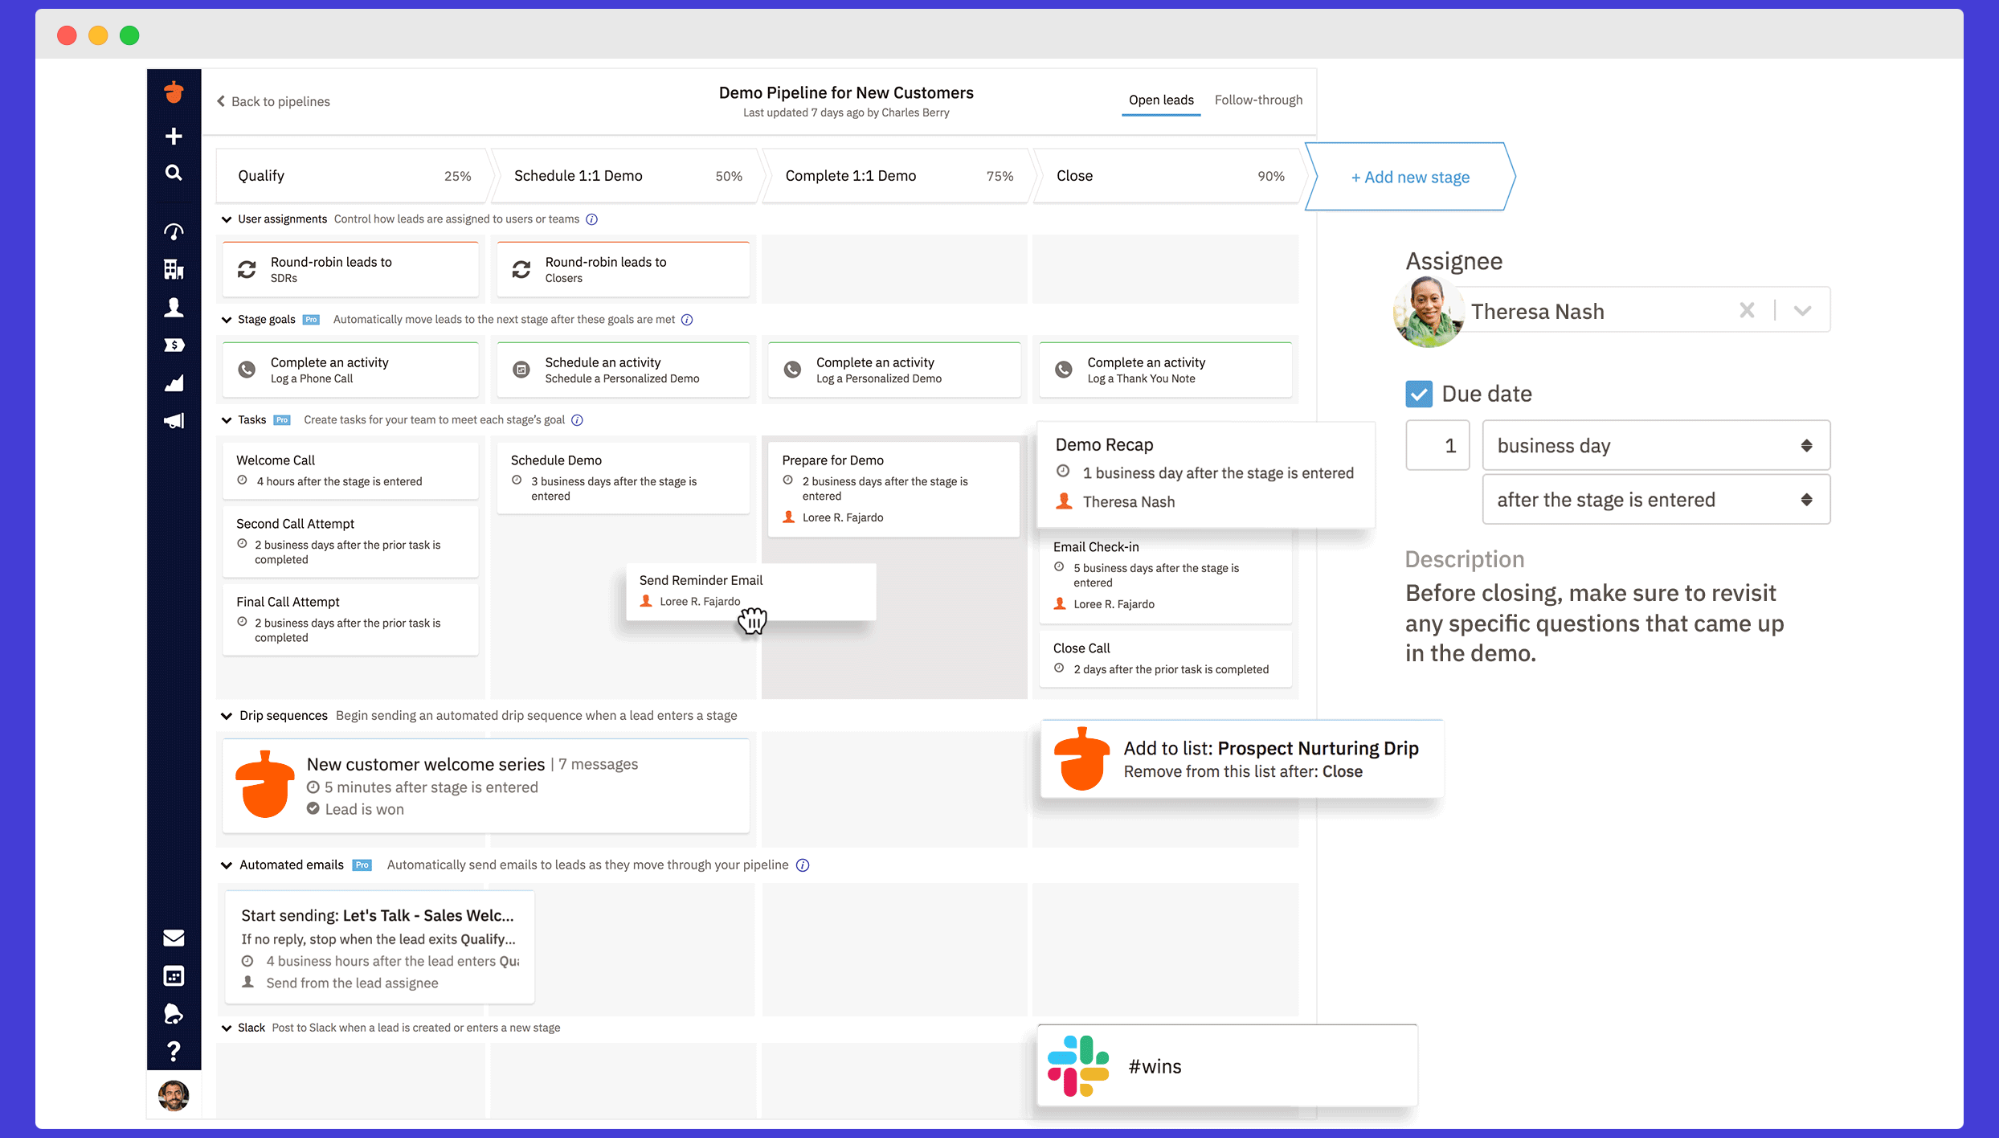The width and height of the screenshot is (1999, 1138).
Task: Go back to pipelines
Action: point(274,101)
